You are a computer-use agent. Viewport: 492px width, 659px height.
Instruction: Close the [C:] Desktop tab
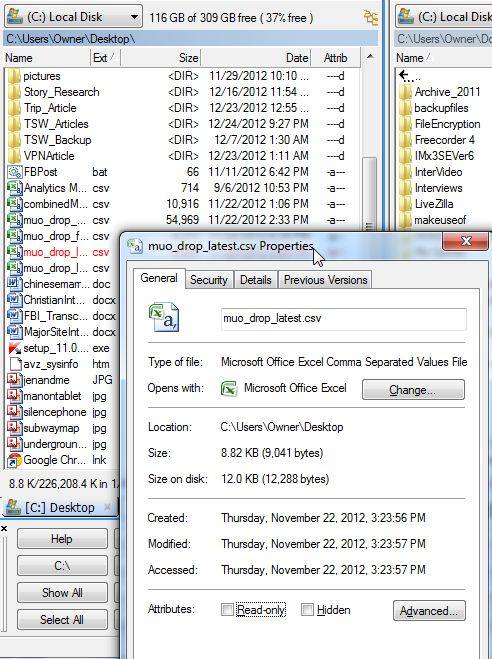coord(108,507)
